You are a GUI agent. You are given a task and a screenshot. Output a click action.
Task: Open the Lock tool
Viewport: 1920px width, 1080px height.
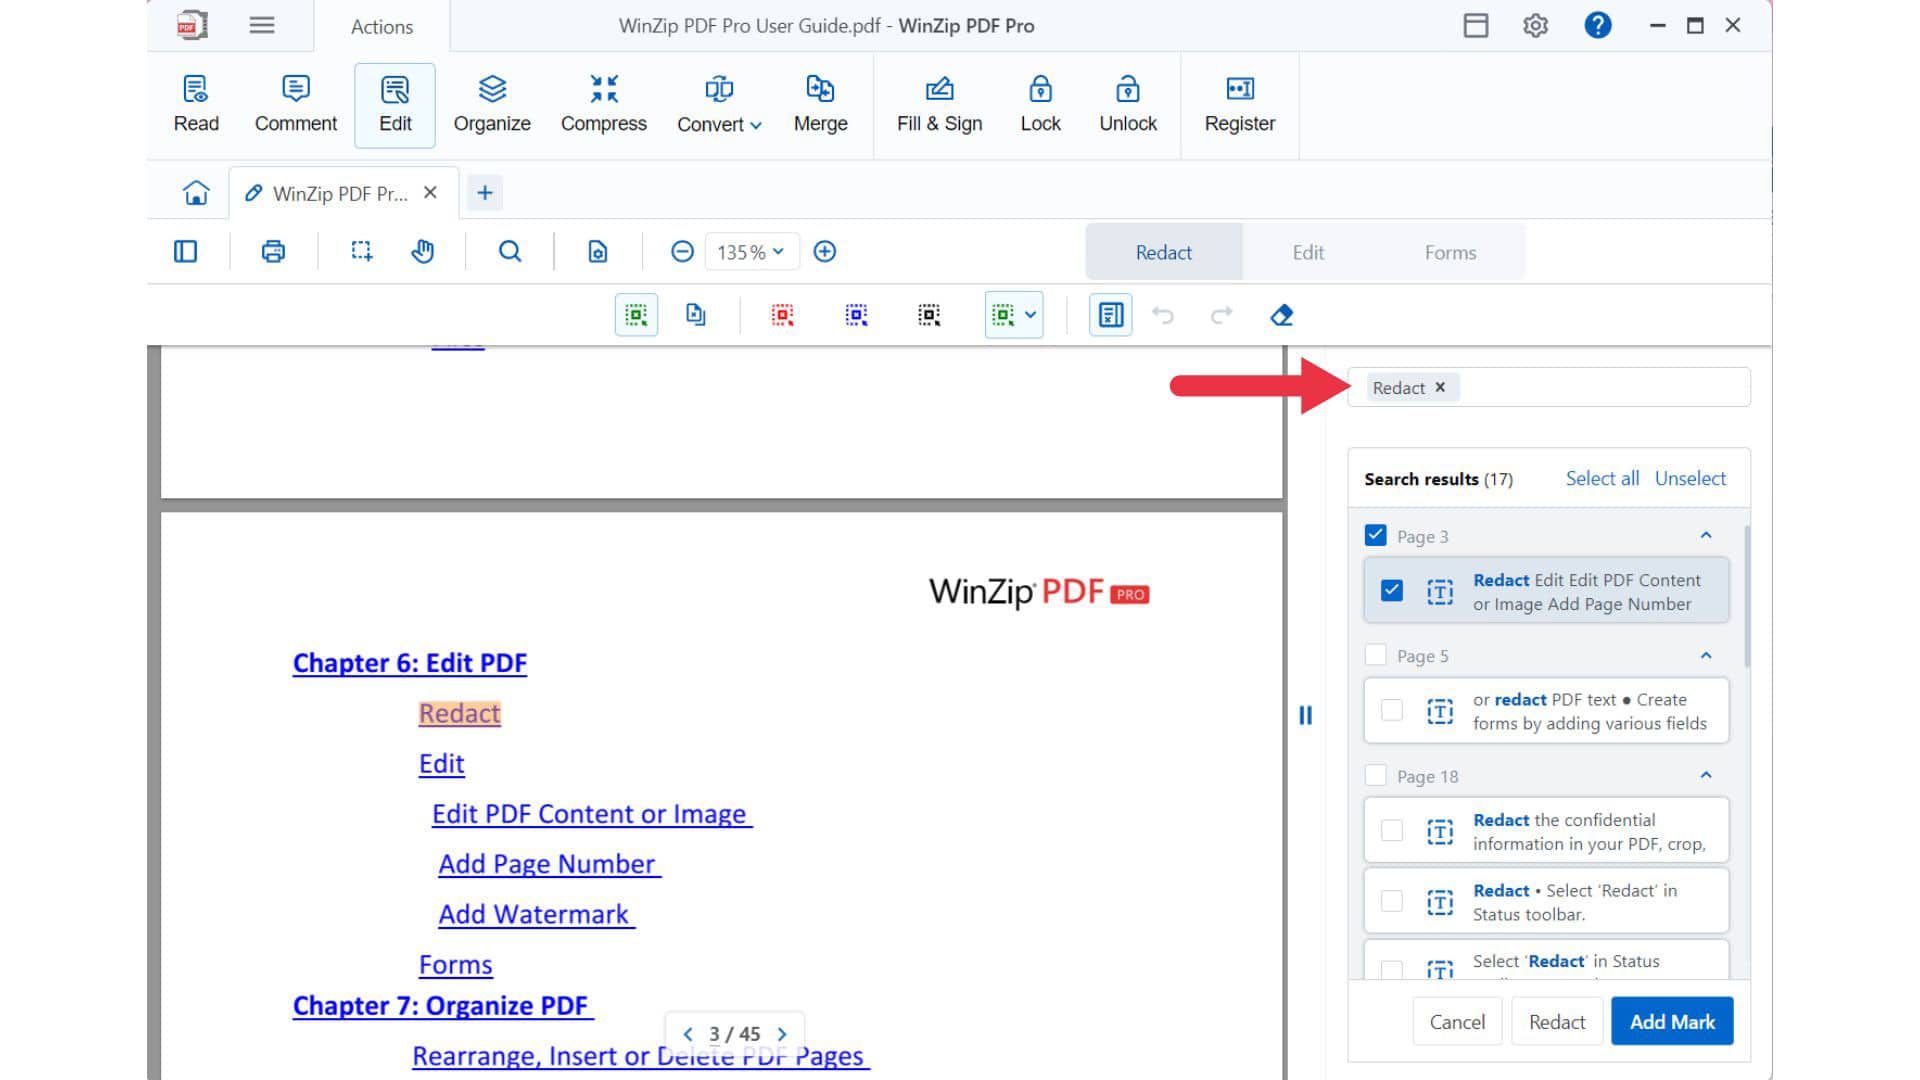(1040, 104)
